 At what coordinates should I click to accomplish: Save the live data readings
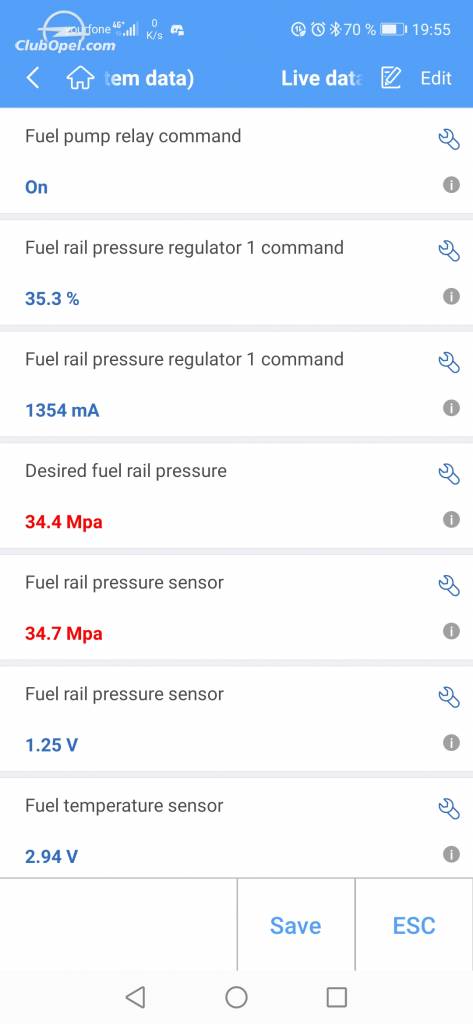pos(296,925)
